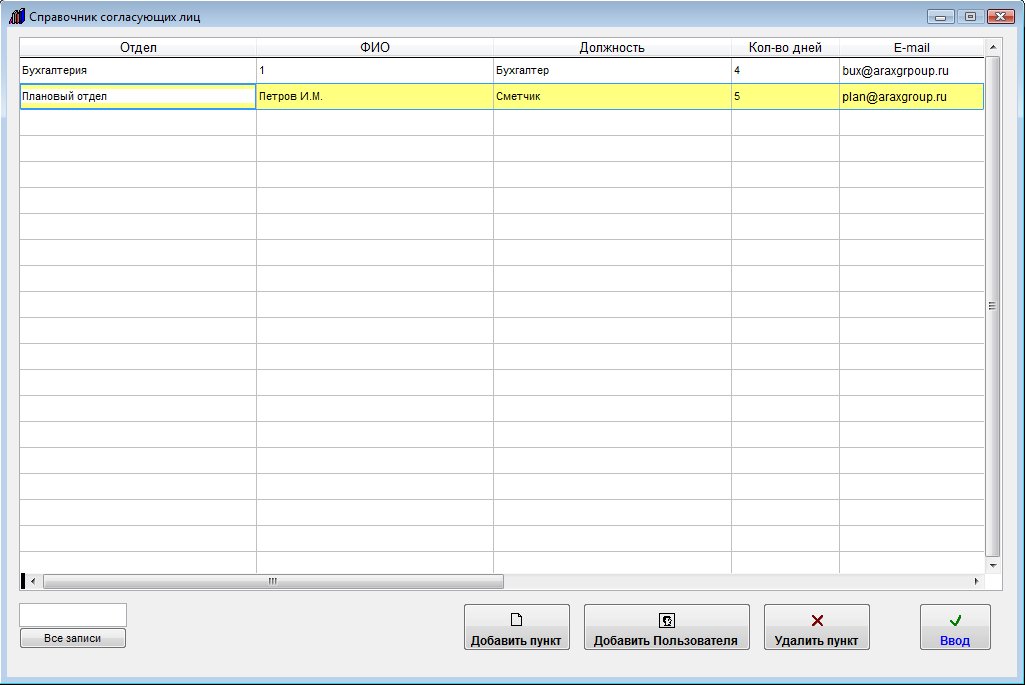Click the user icon on Добавить Пользователя
Image resolution: width=1026 pixels, height=685 pixels.
(x=666, y=620)
